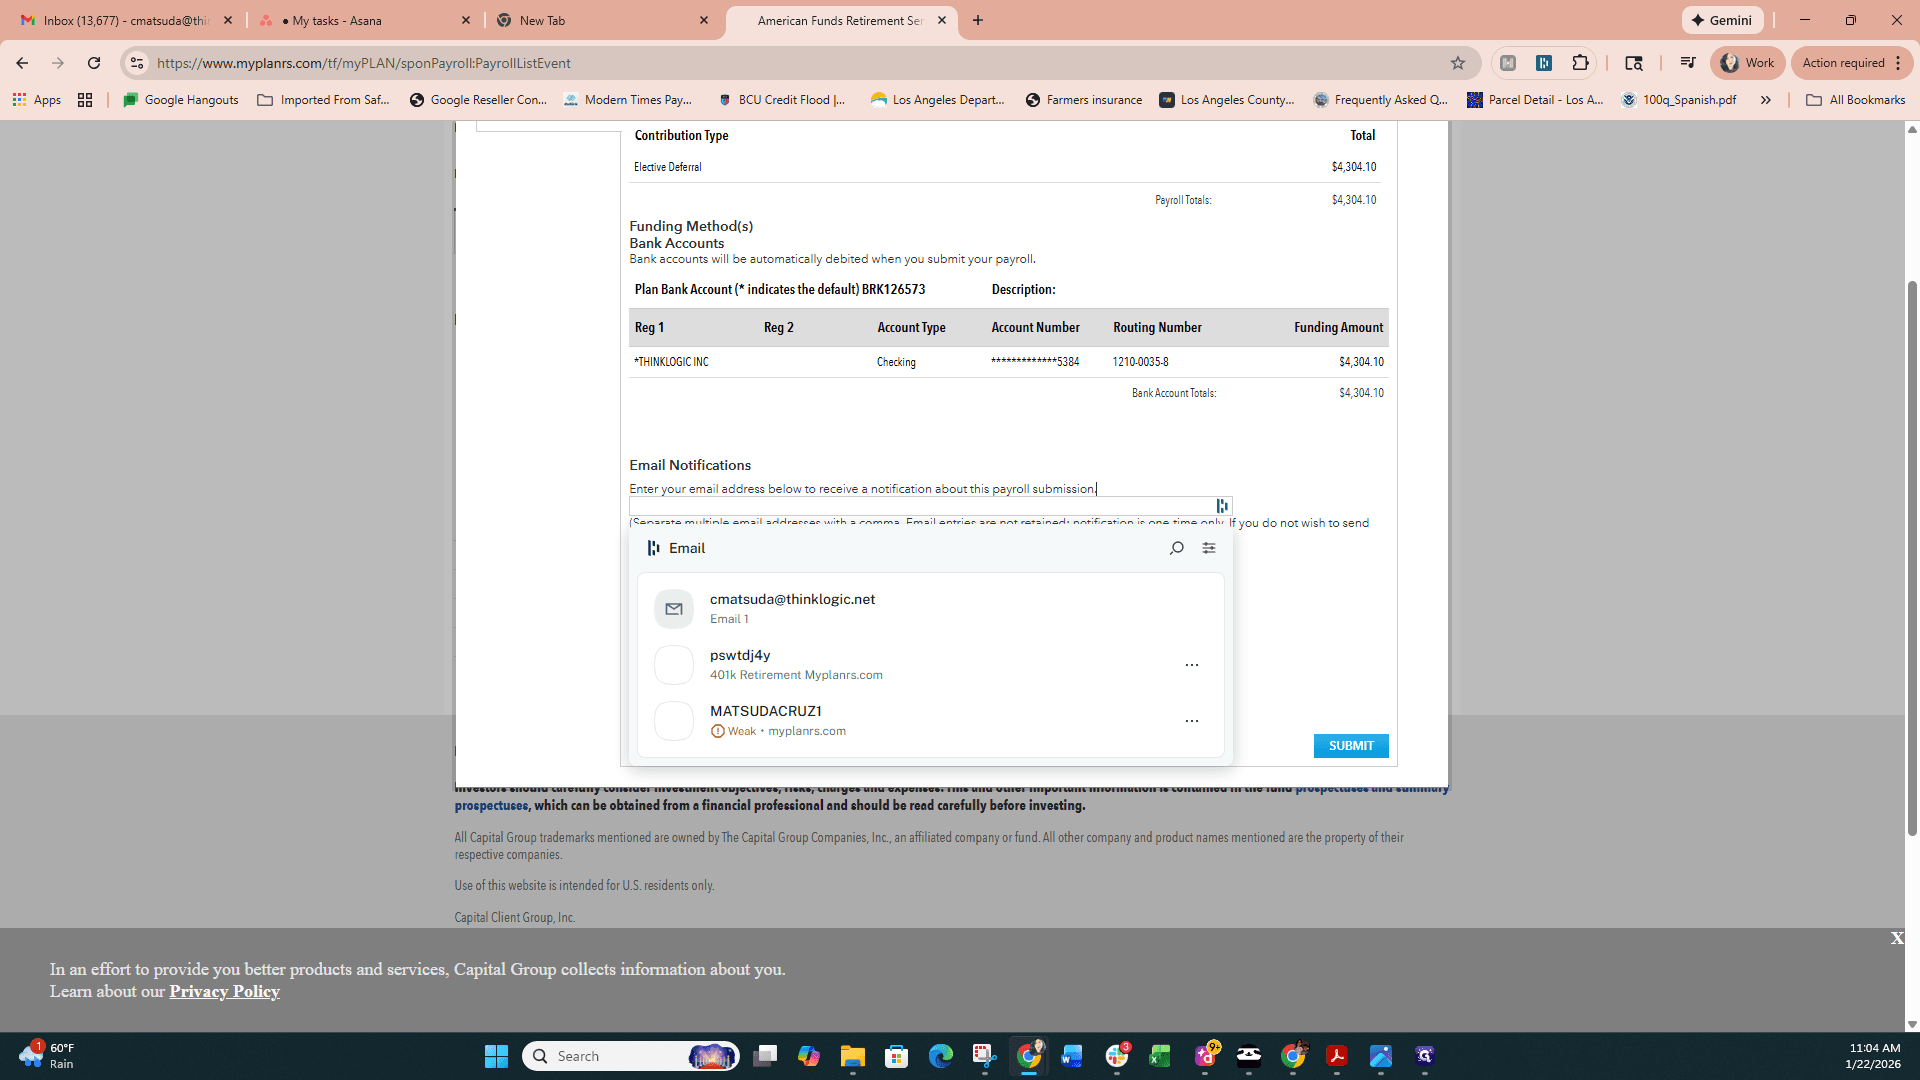Click the Gemini button
The image size is (1920, 1080).
click(x=1722, y=20)
